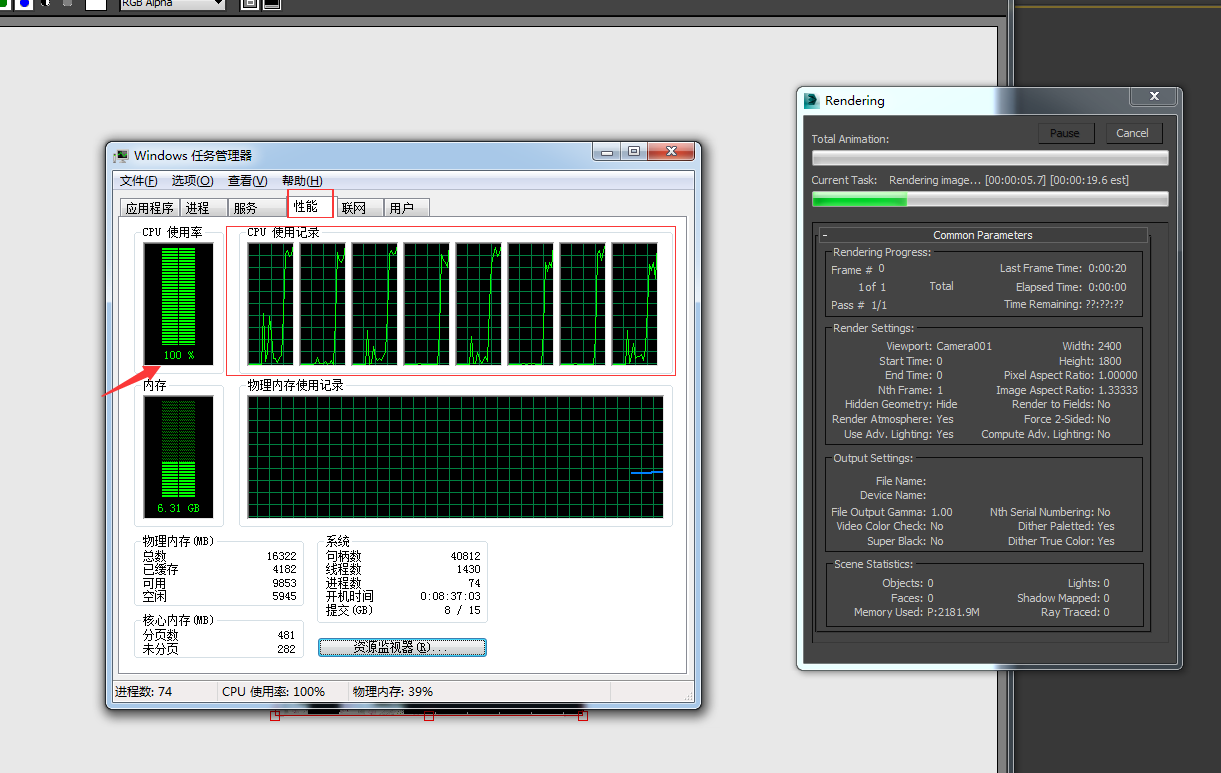Click the Last Frame Time value 0:00:20
Screen dimensions: 1221x773
click(1107, 268)
